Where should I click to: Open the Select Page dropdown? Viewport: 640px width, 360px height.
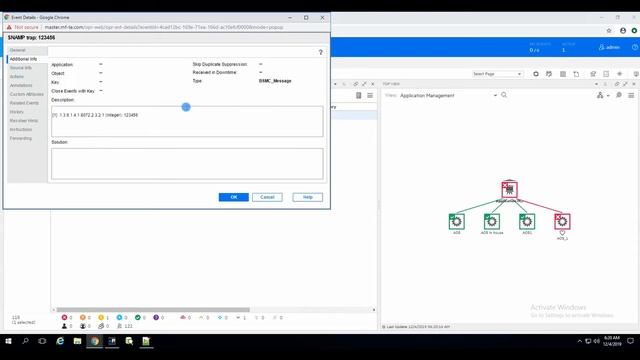pyautogui.click(x=497, y=74)
